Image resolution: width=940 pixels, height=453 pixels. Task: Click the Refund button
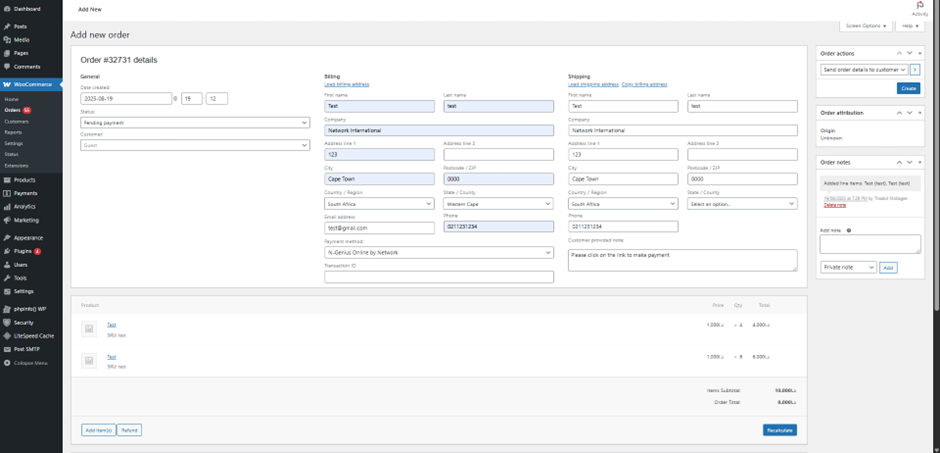[129, 430]
